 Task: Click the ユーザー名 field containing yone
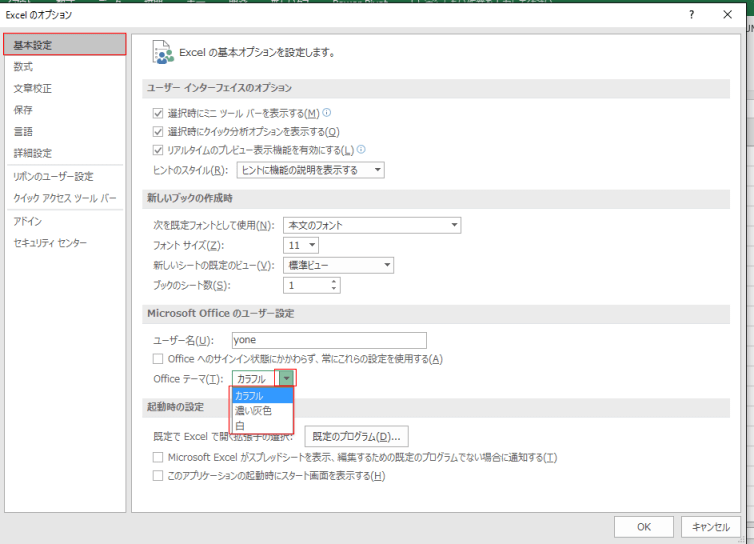pyautogui.click(x=329, y=340)
